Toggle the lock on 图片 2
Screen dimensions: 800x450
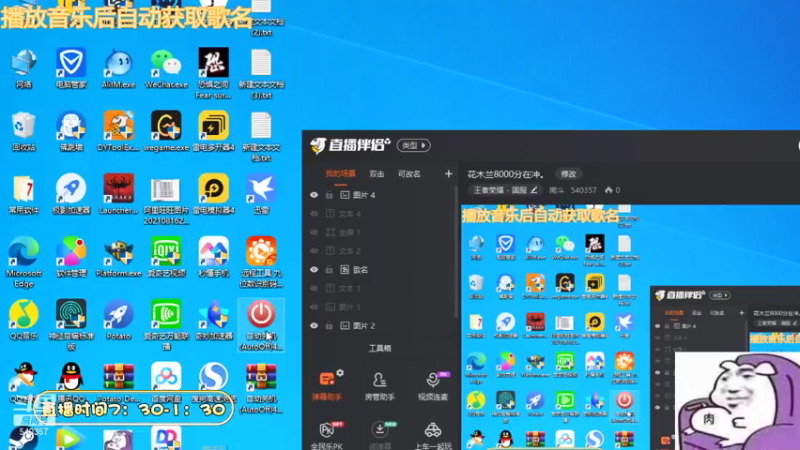tap(329, 326)
